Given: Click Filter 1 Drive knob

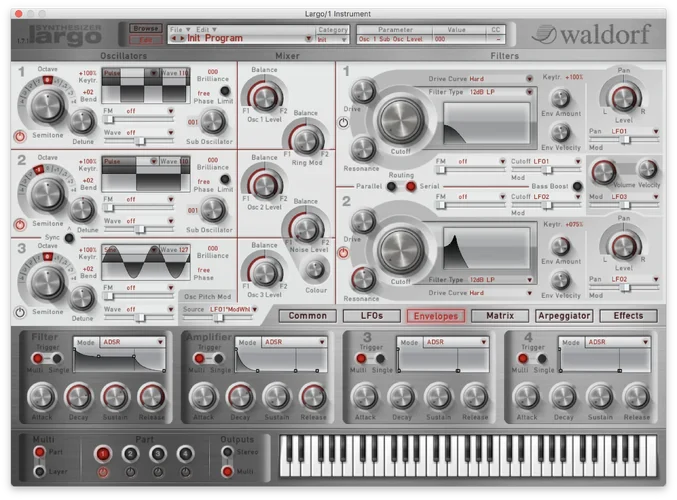Looking at the screenshot, I should pos(364,92).
